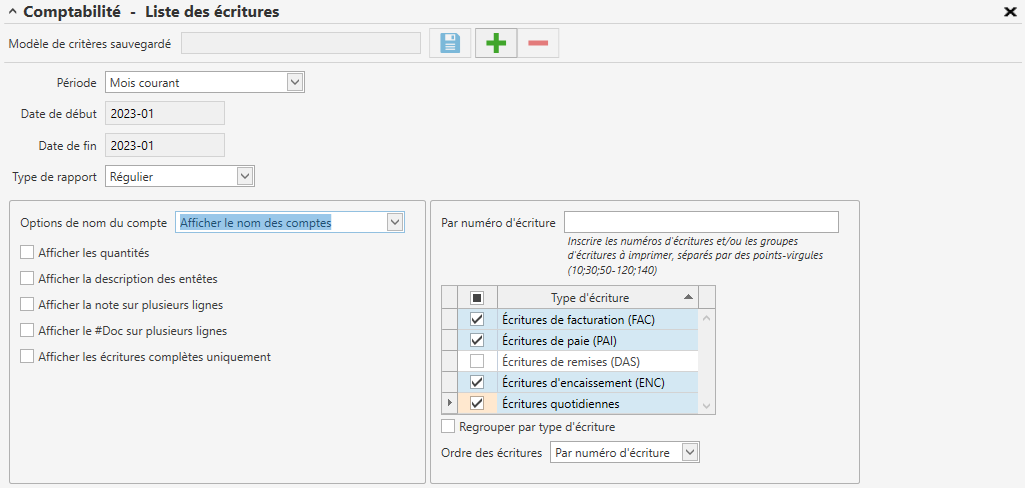Open the Ordre des écritures dropdown
Screen dimensions: 1025x488
[x=690, y=453]
